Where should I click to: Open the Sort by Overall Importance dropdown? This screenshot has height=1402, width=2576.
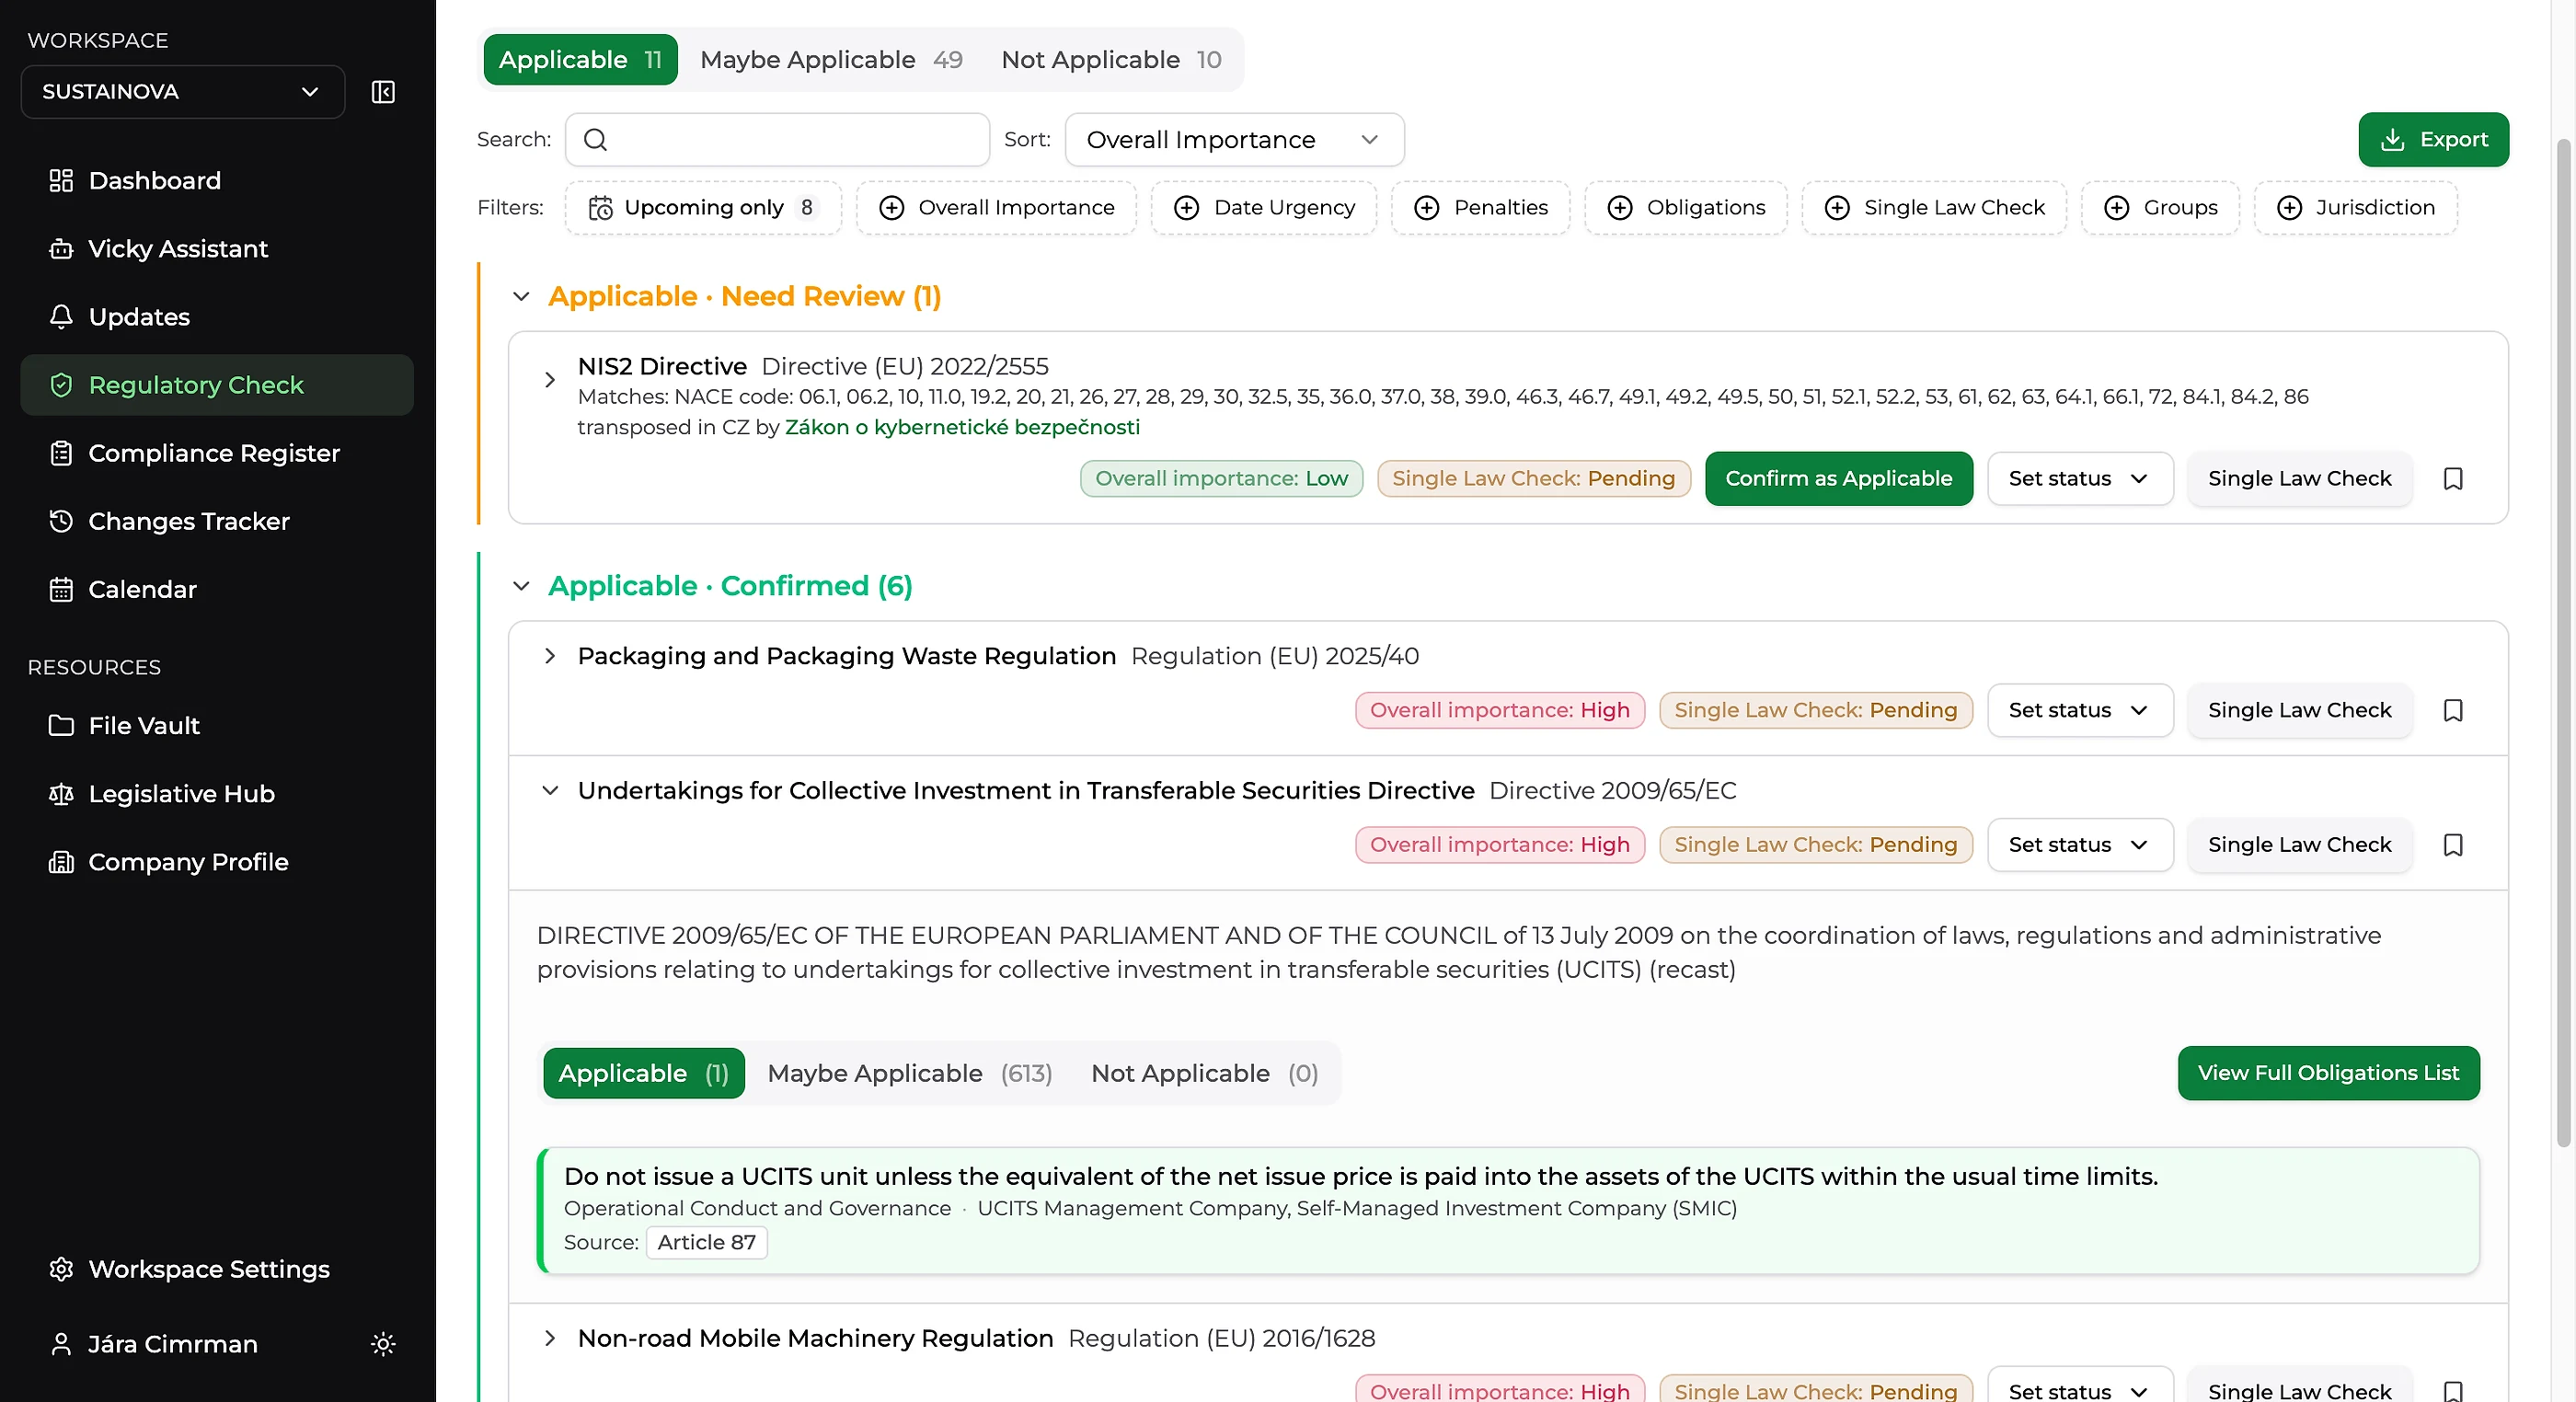[1234, 140]
